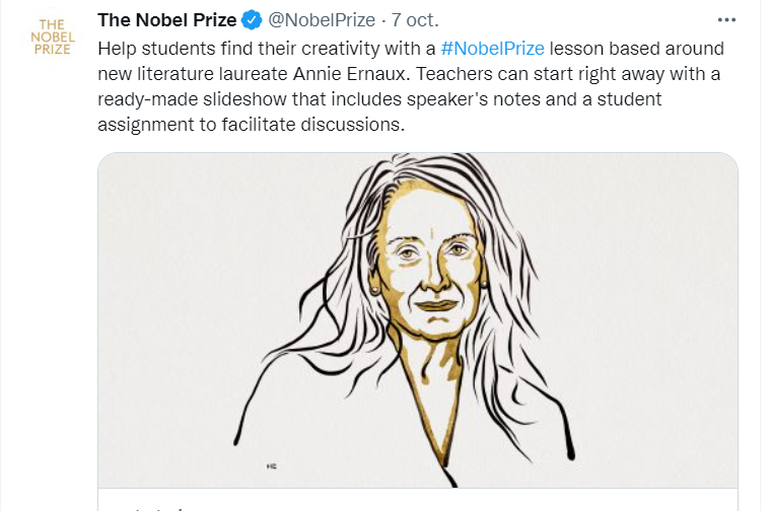
Task: Click the link card footer below portrait
Action: [x=417, y=500]
